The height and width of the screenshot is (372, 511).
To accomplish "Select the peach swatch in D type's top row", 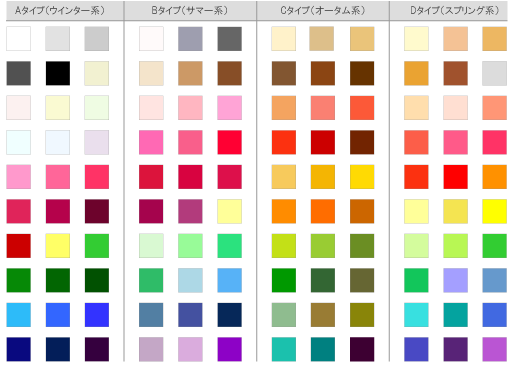I will tap(456, 39).
